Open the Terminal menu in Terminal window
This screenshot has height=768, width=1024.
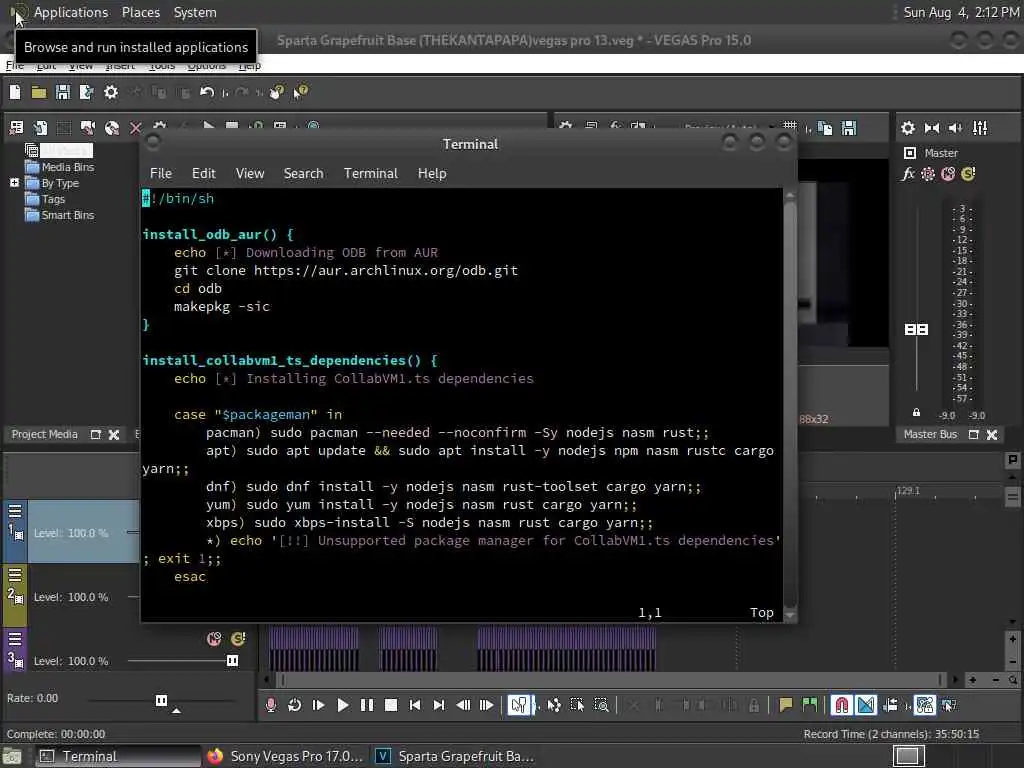click(x=370, y=173)
